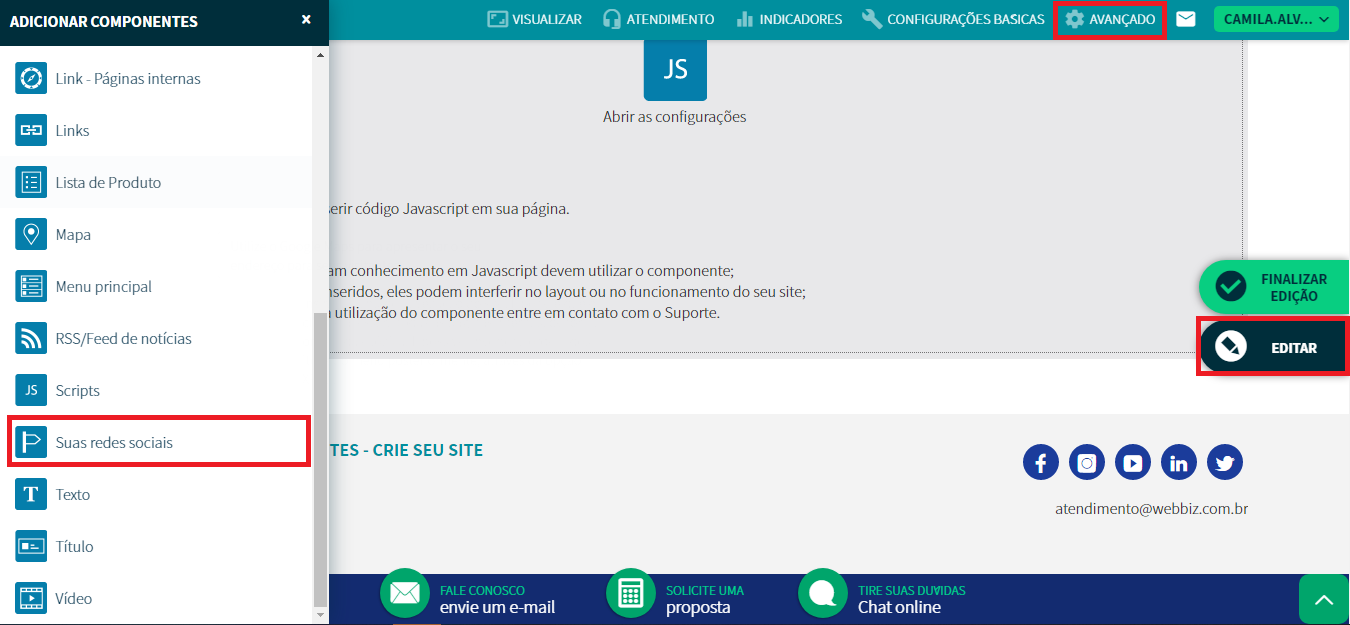The width and height of the screenshot is (1350, 625).
Task: Expand the CAMILA.ALV... user dropdown
Action: pos(1276,19)
